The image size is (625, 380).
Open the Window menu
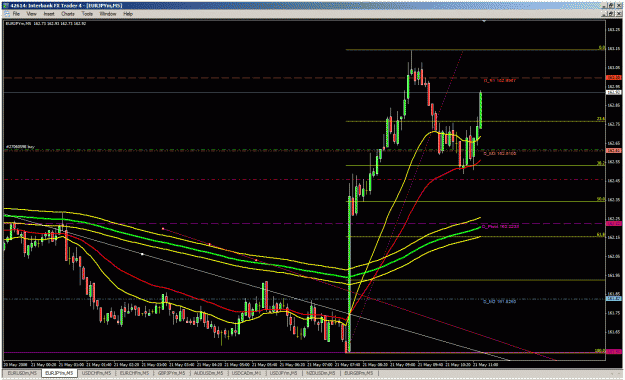[x=108, y=14]
